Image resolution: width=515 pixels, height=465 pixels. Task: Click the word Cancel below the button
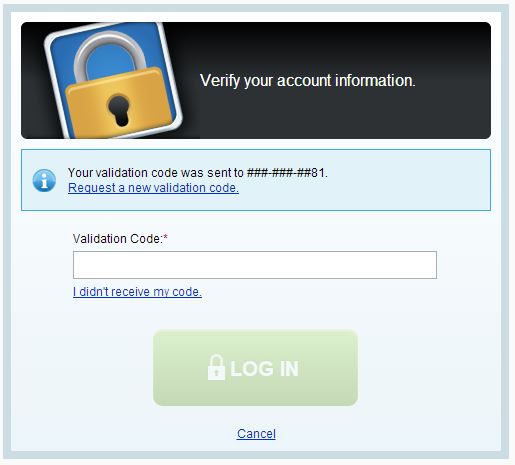click(256, 434)
